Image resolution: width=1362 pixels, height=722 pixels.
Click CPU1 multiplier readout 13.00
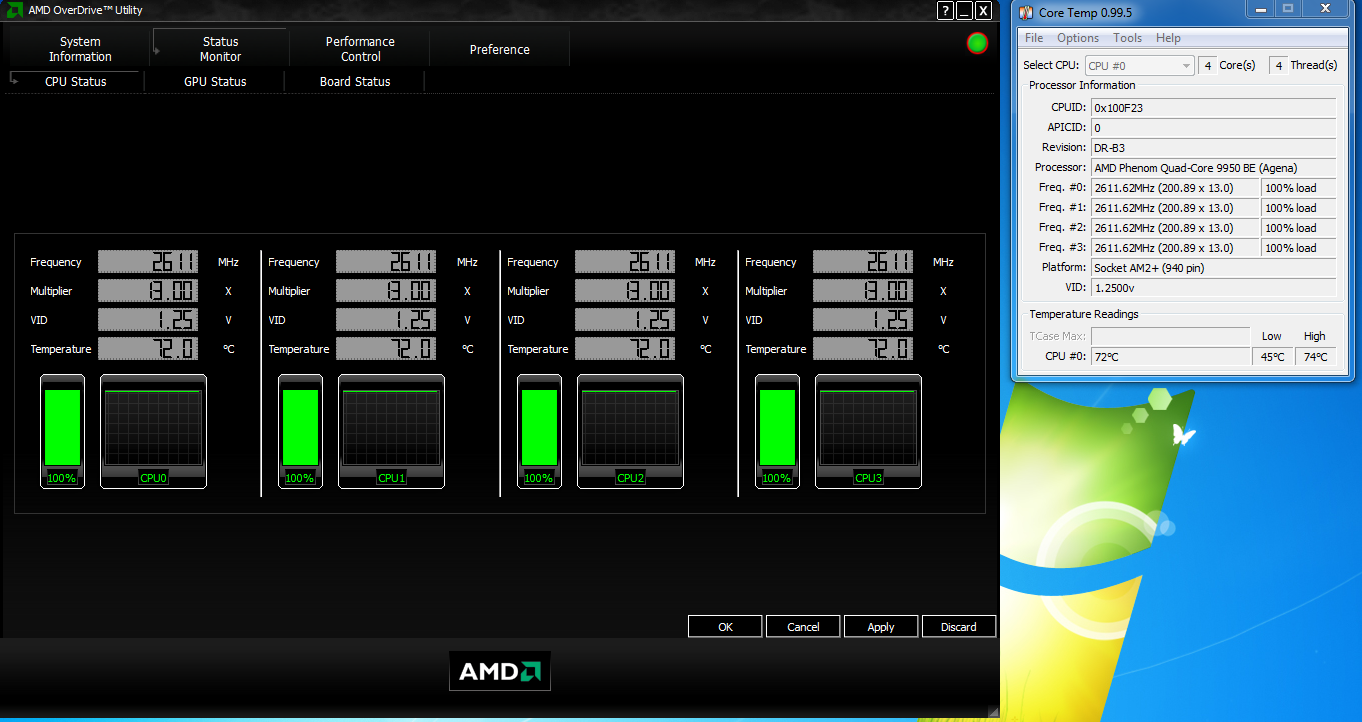386,291
